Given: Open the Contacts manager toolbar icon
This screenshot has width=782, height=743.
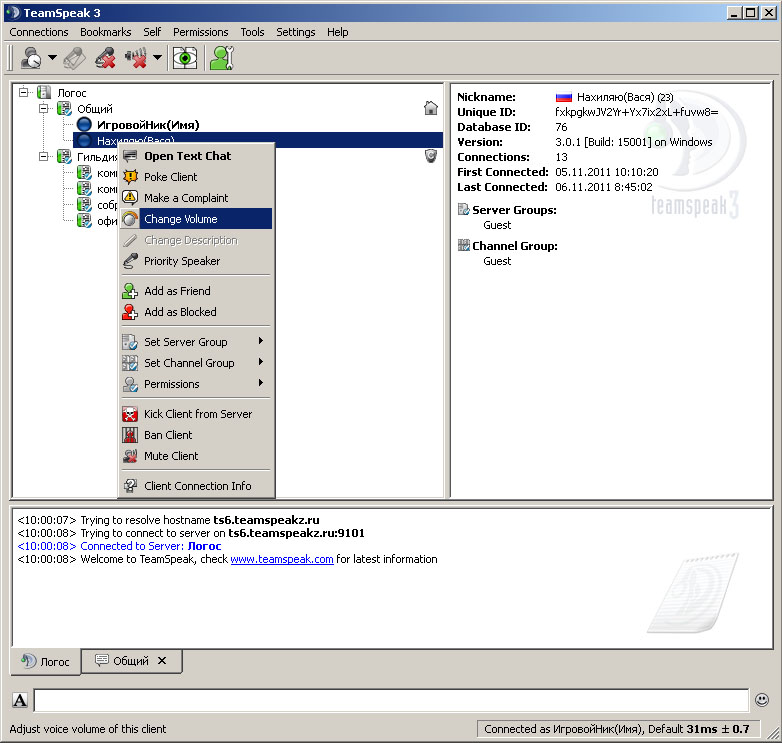Looking at the screenshot, I should tap(222, 58).
